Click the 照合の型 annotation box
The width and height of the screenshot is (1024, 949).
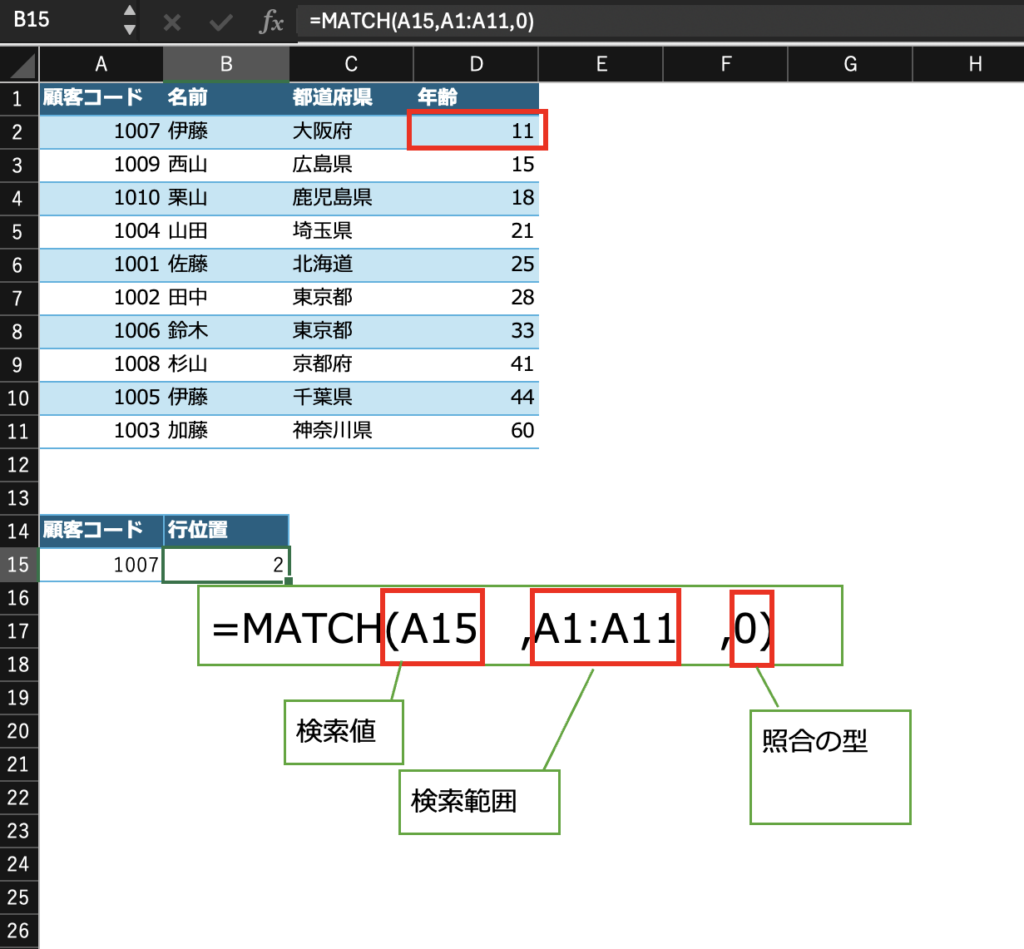[x=829, y=766]
